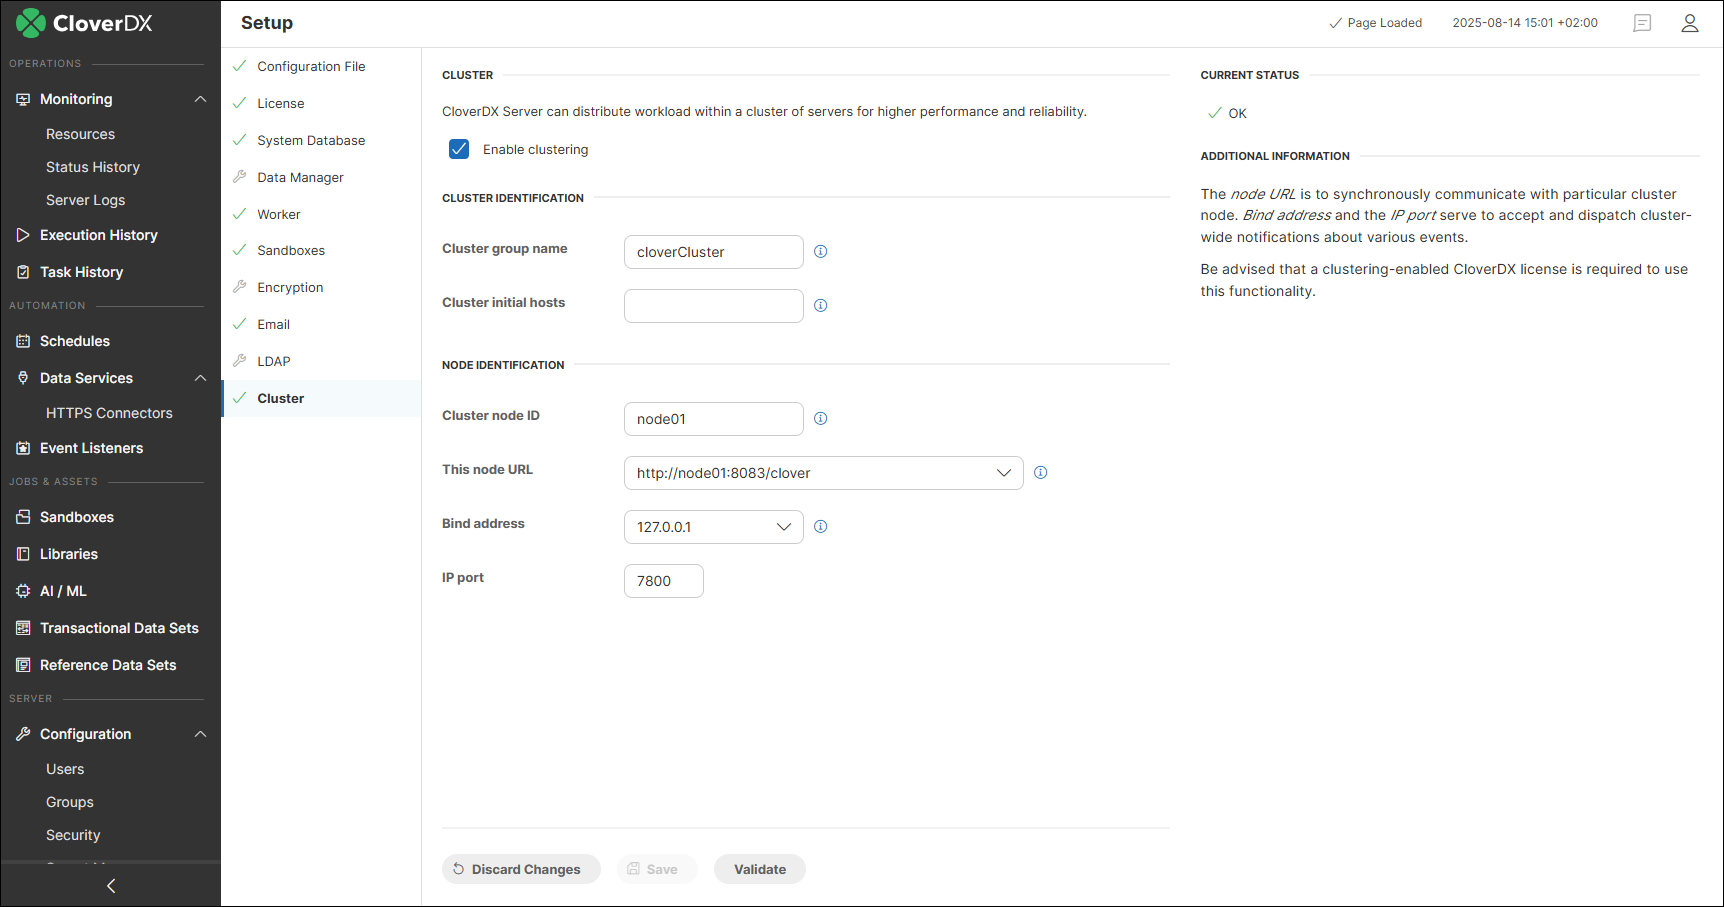Click the Validate button

coord(759,869)
